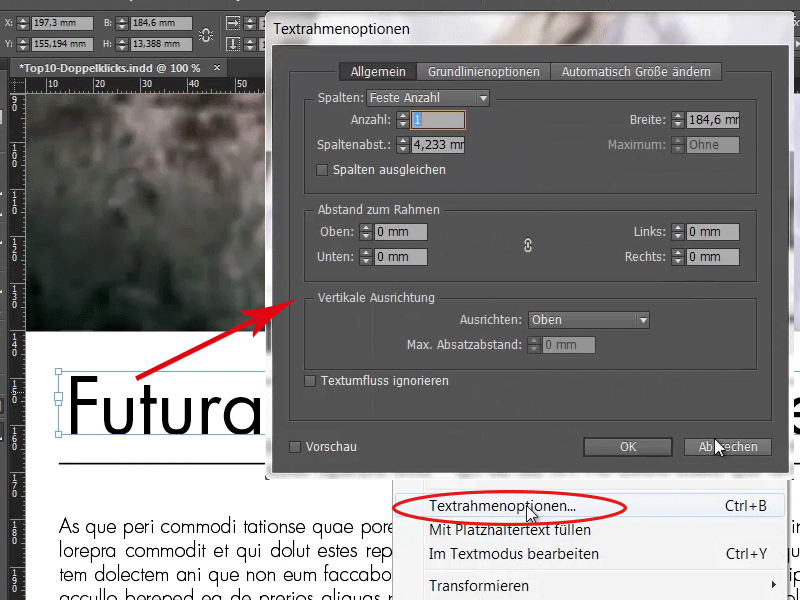Open the Automatisch Größe ändern tab
The height and width of the screenshot is (600, 800).
tap(636, 71)
